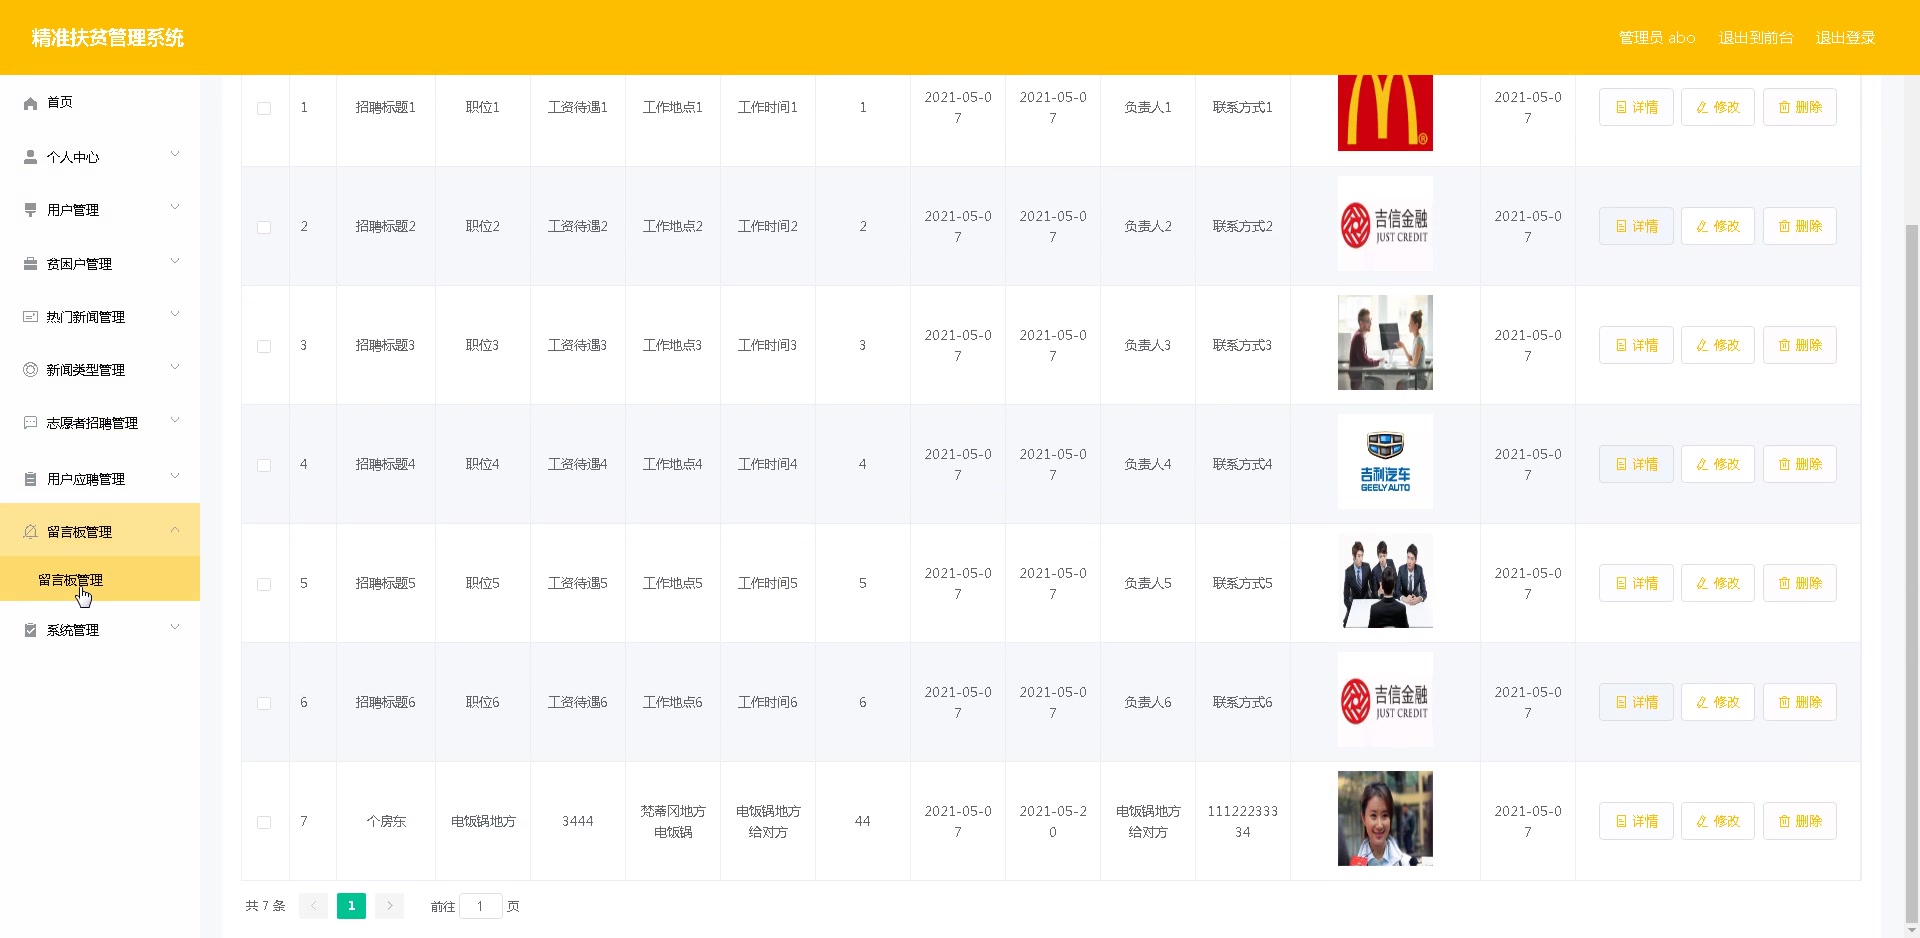Collapse the 留言板管理 menu chevron
Image resolution: width=1920 pixels, height=938 pixels.
tap(175, 529)
